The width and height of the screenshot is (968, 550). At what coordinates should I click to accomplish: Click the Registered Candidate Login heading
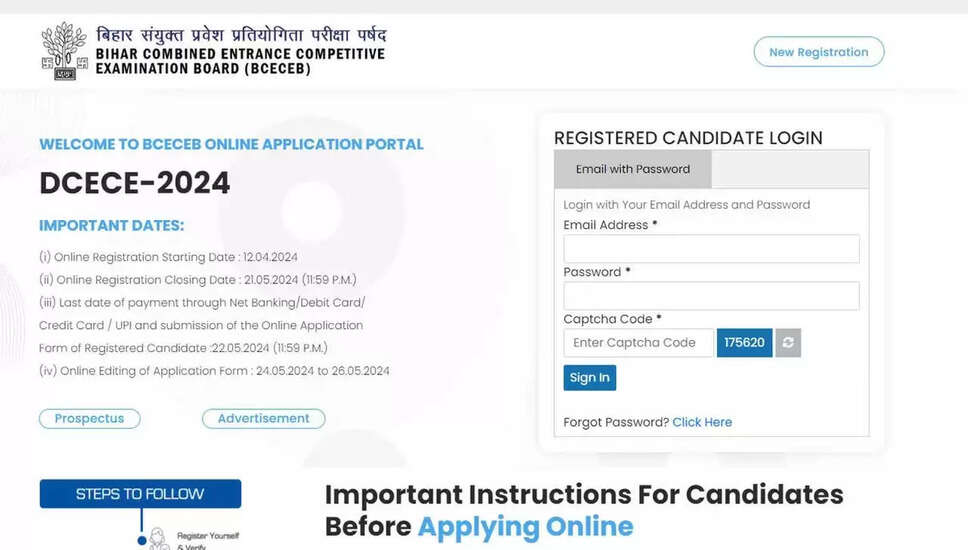pos(688,138)
